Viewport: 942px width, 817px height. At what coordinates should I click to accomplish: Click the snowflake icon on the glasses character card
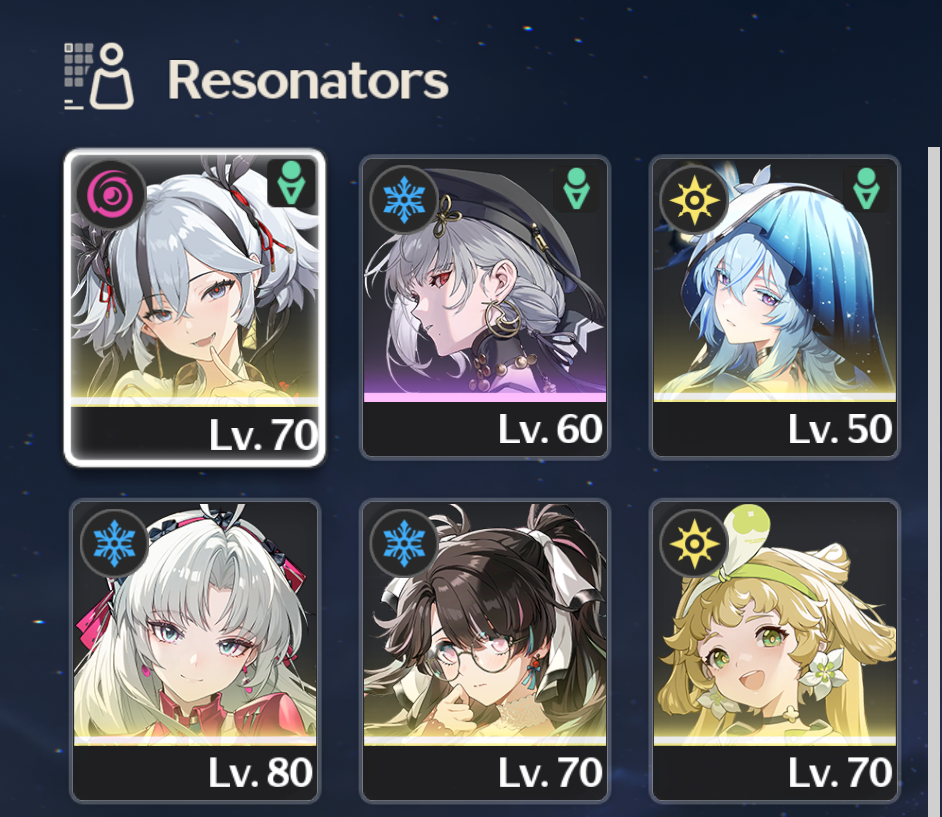pyautogui.click(x=404, y=543)
